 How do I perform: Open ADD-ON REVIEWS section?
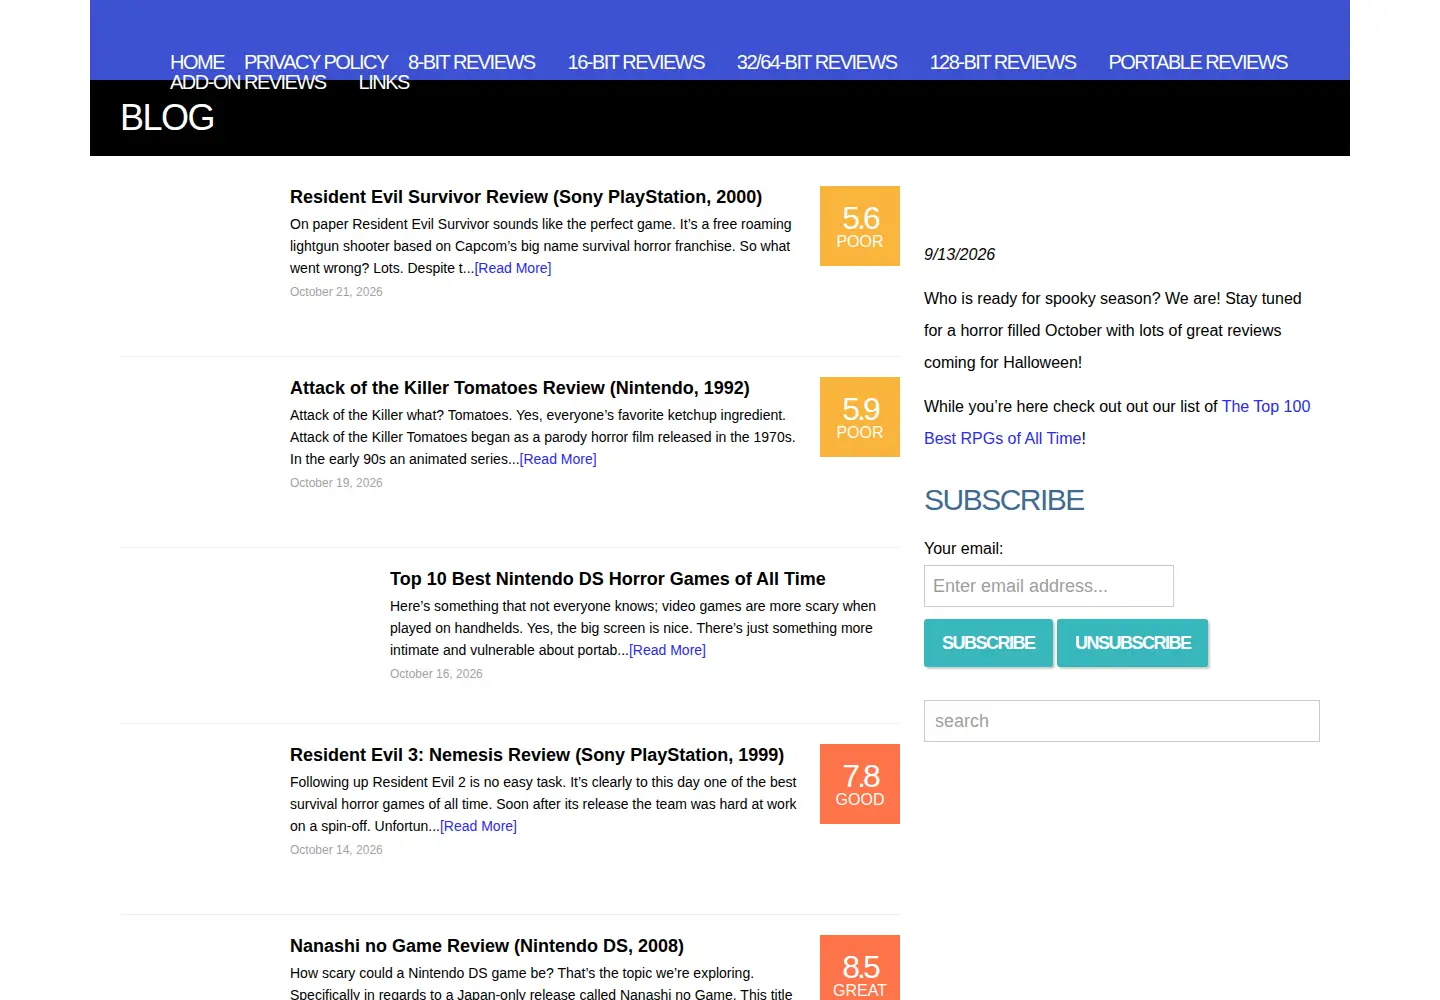pyautogui.click(x=248, y=82)
